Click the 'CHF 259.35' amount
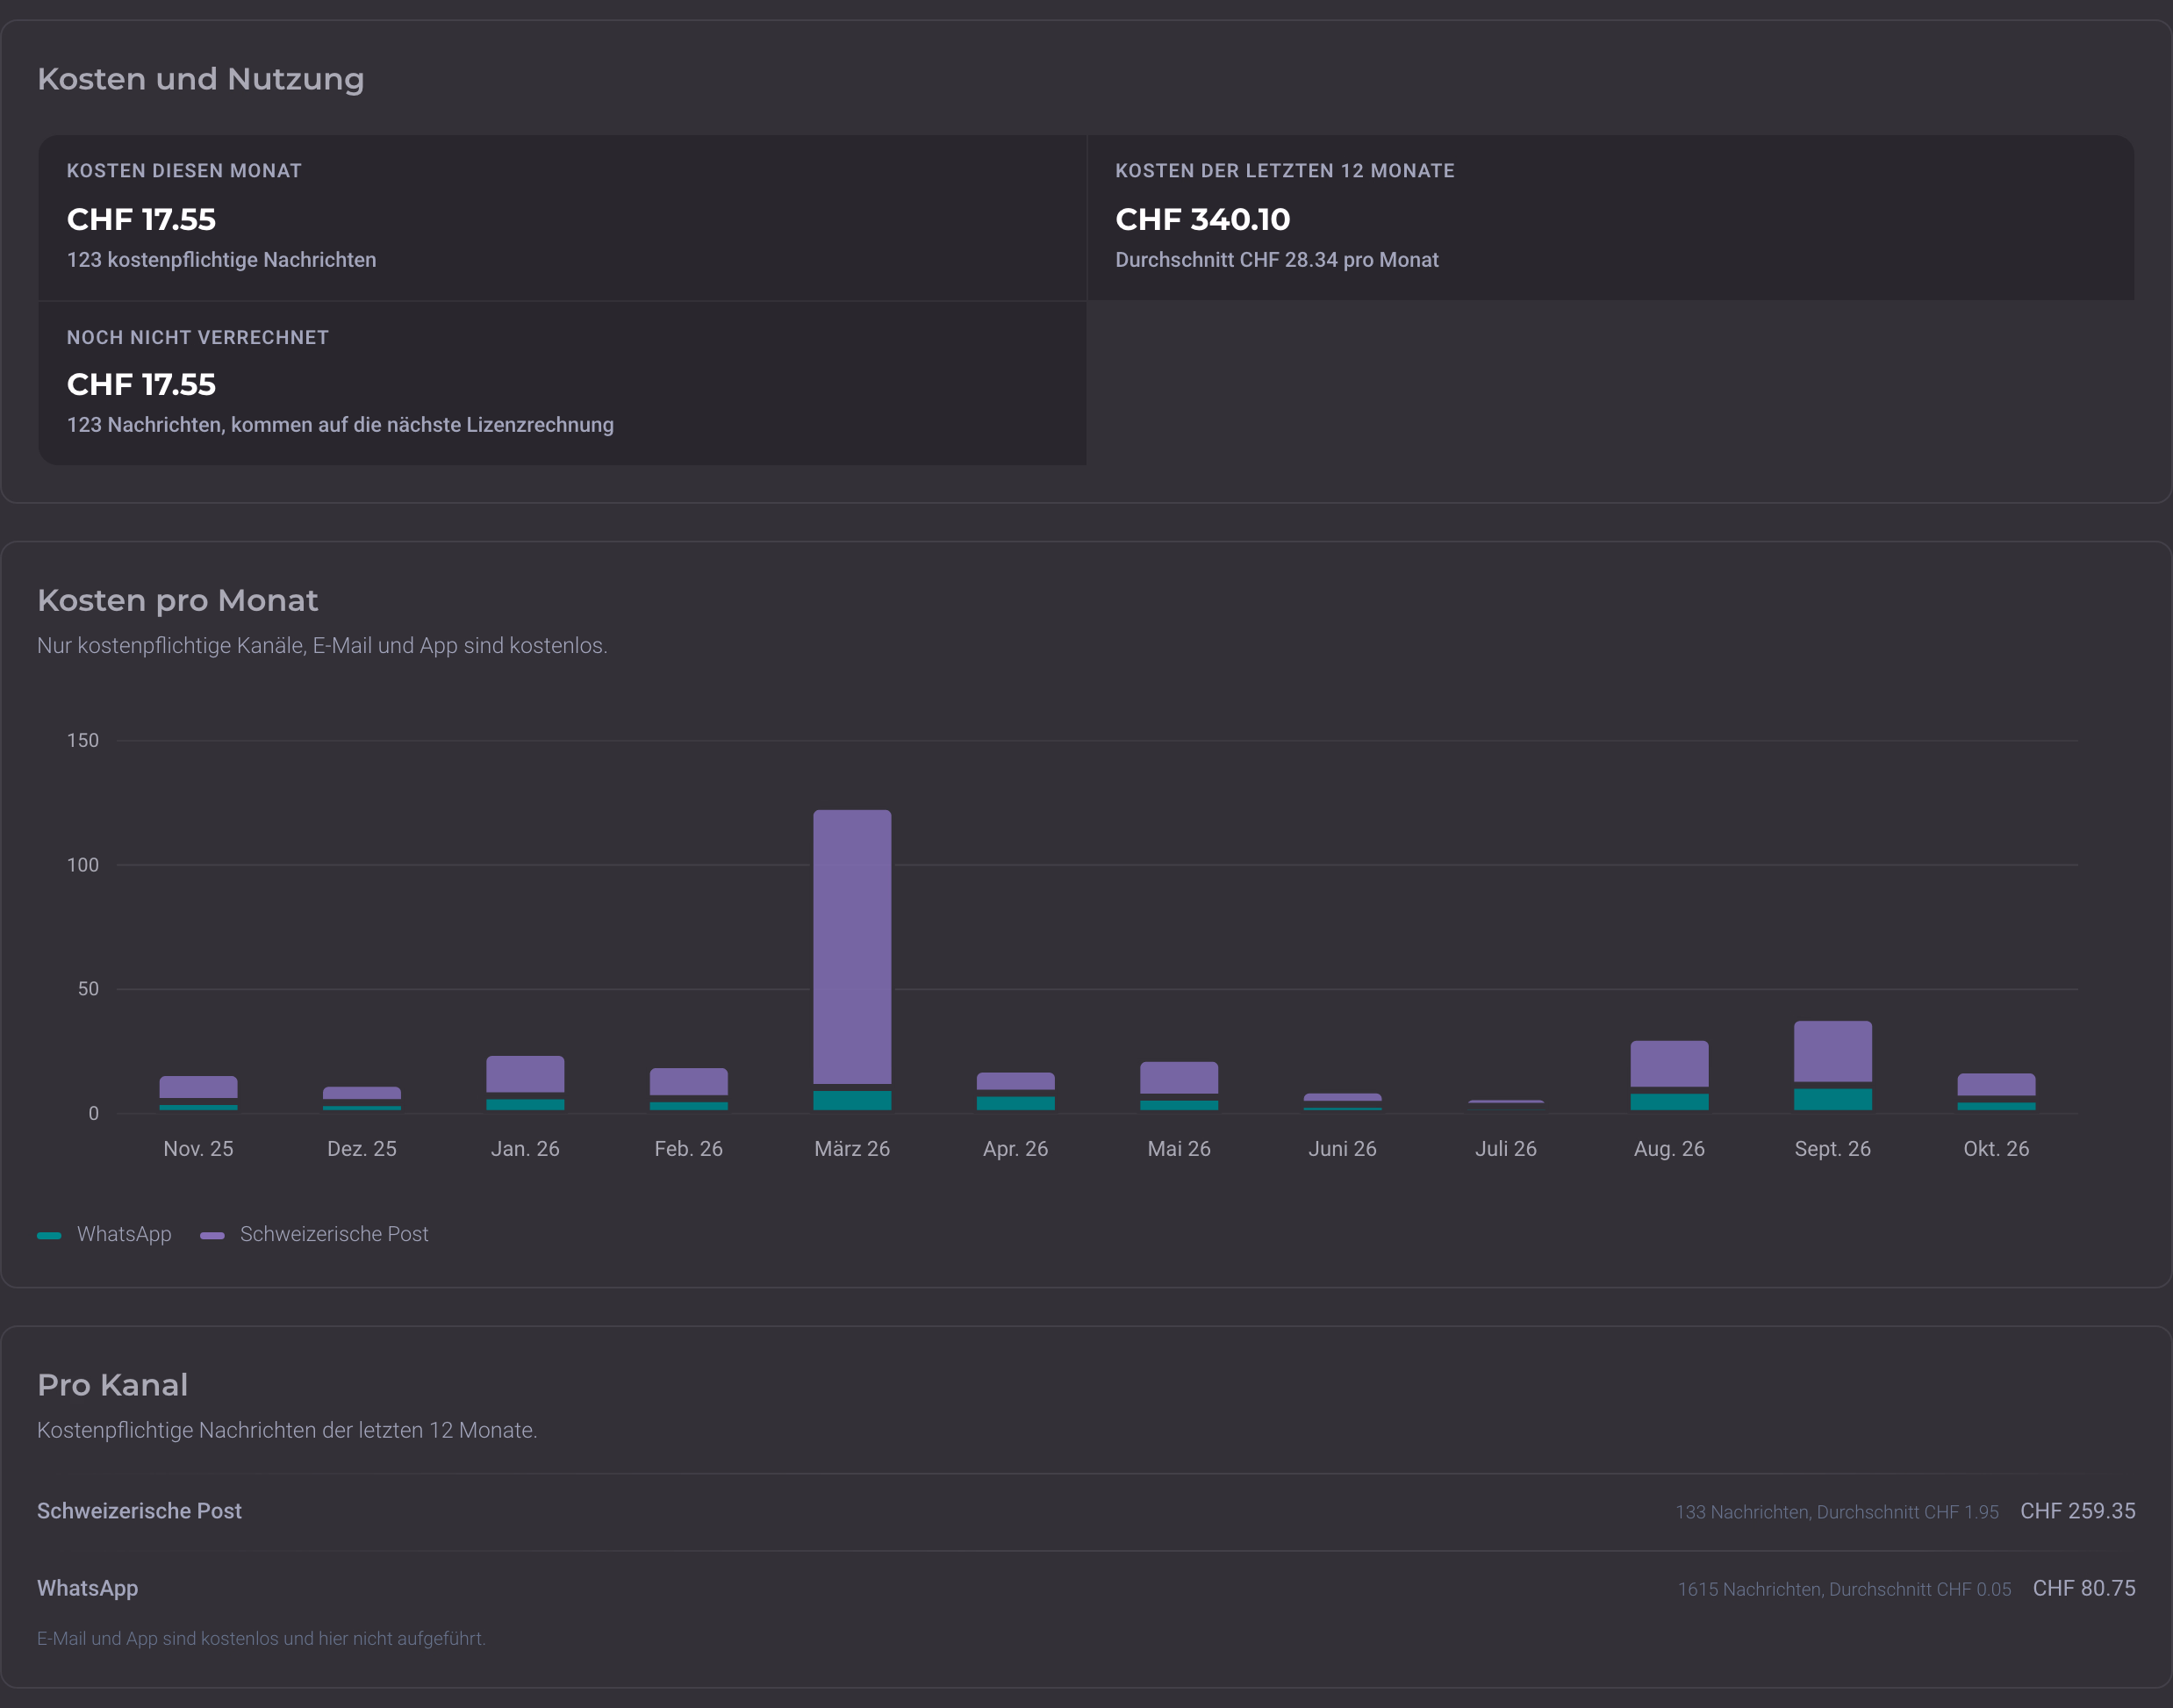 [2078, 1511]
